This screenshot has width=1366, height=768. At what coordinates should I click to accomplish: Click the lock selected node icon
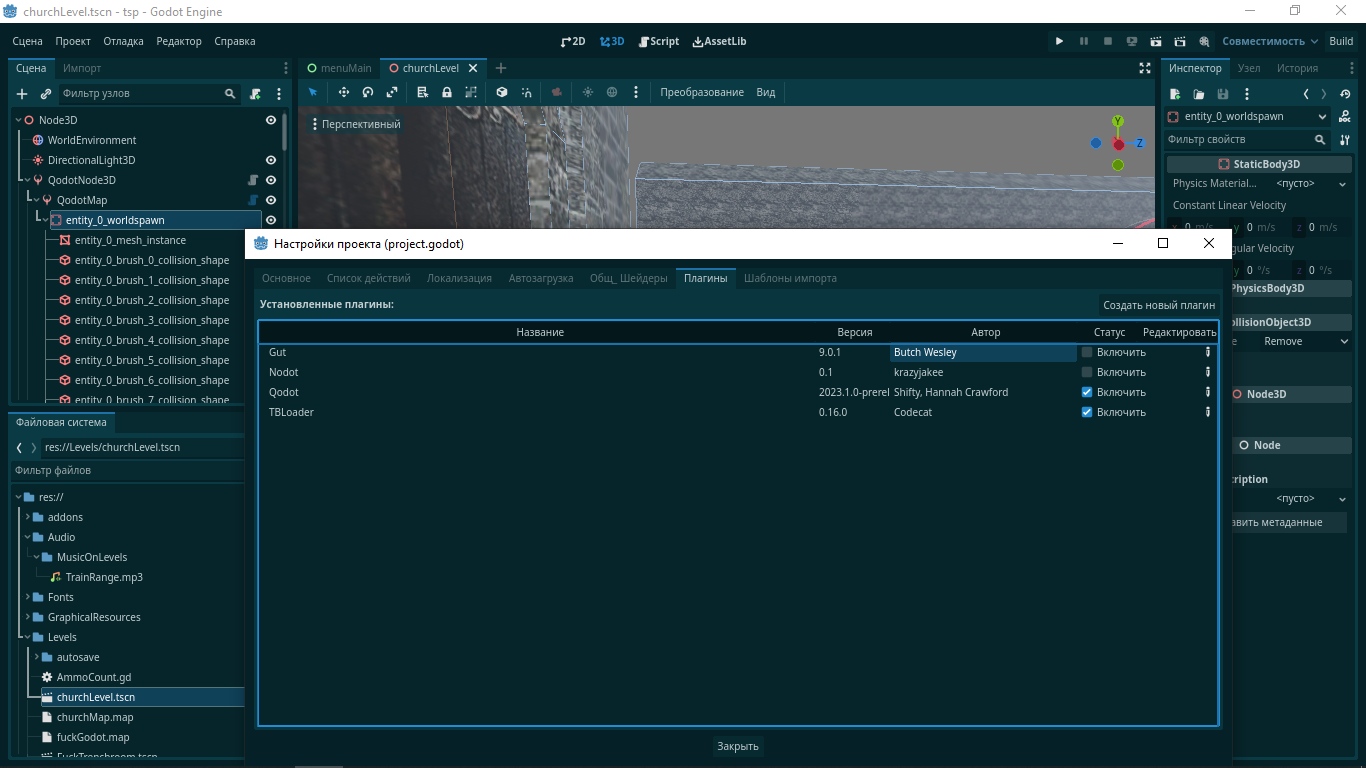447,92
